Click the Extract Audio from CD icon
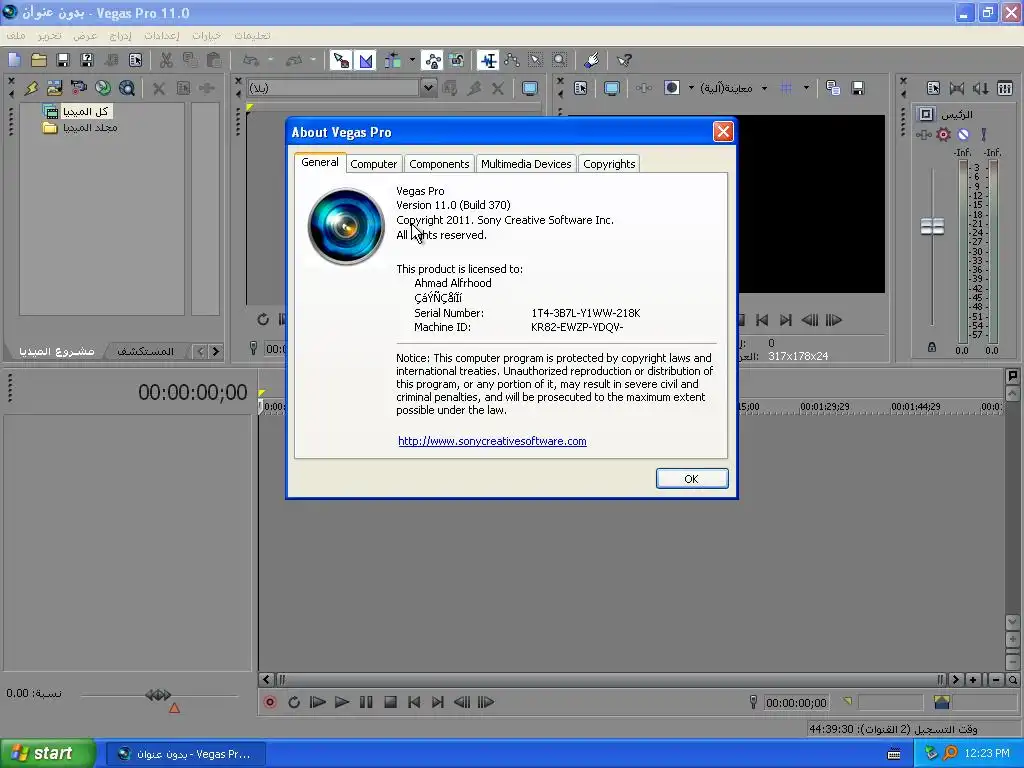The image size is (1024, 768). coord(103,88)
